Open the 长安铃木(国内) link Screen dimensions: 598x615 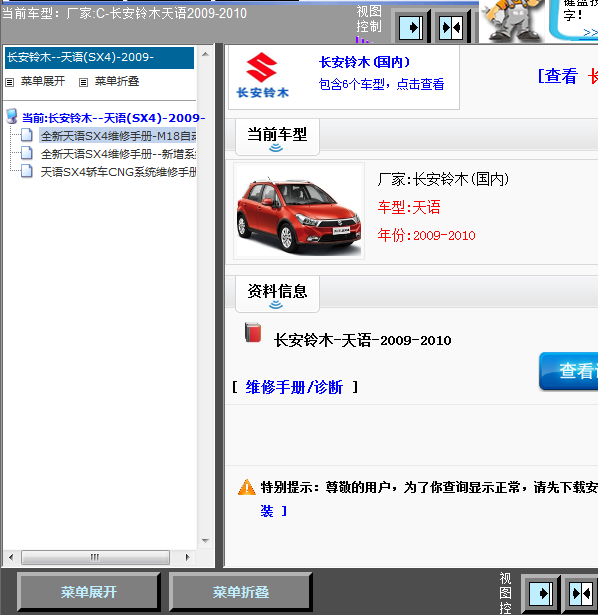coord(365,62)
